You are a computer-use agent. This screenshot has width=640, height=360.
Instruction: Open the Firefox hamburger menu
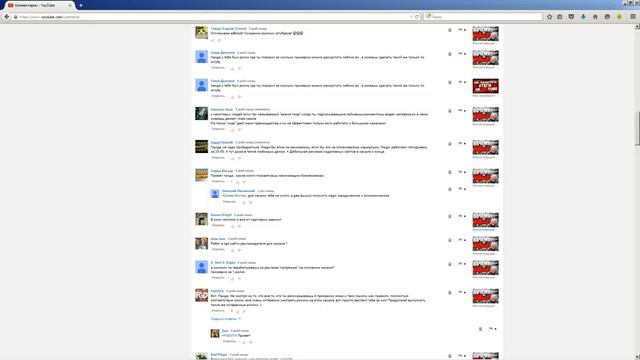[x=633, y=17]
